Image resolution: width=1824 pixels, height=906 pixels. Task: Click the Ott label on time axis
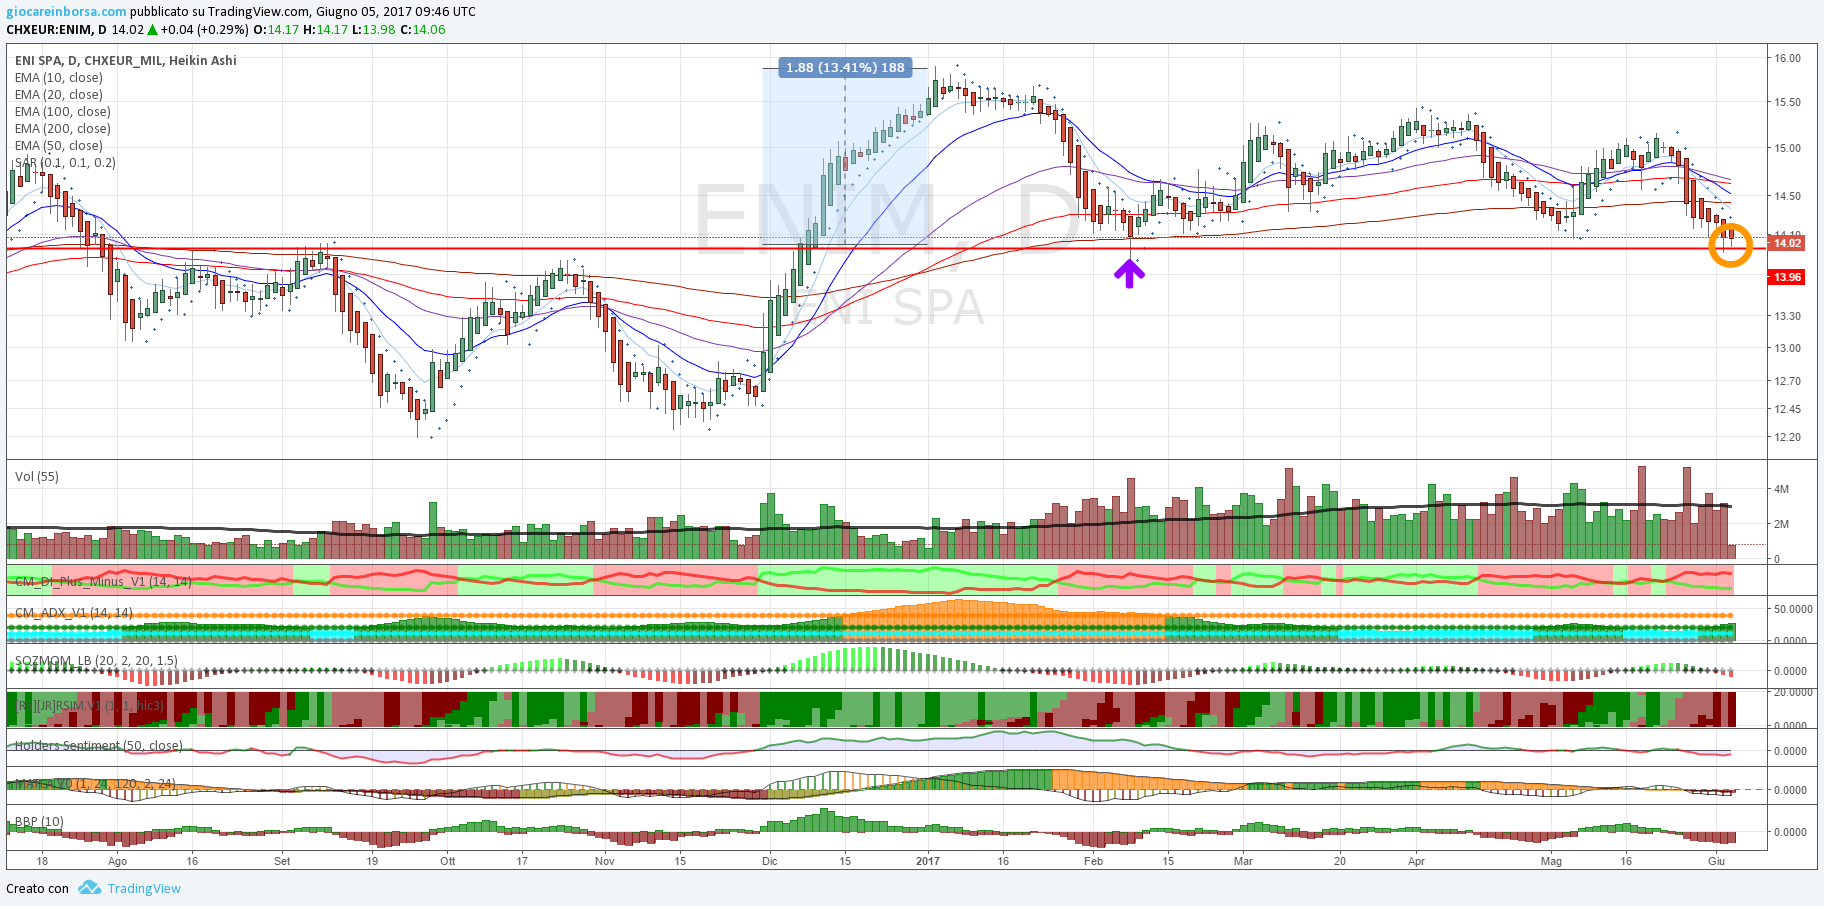pos(447,861)
